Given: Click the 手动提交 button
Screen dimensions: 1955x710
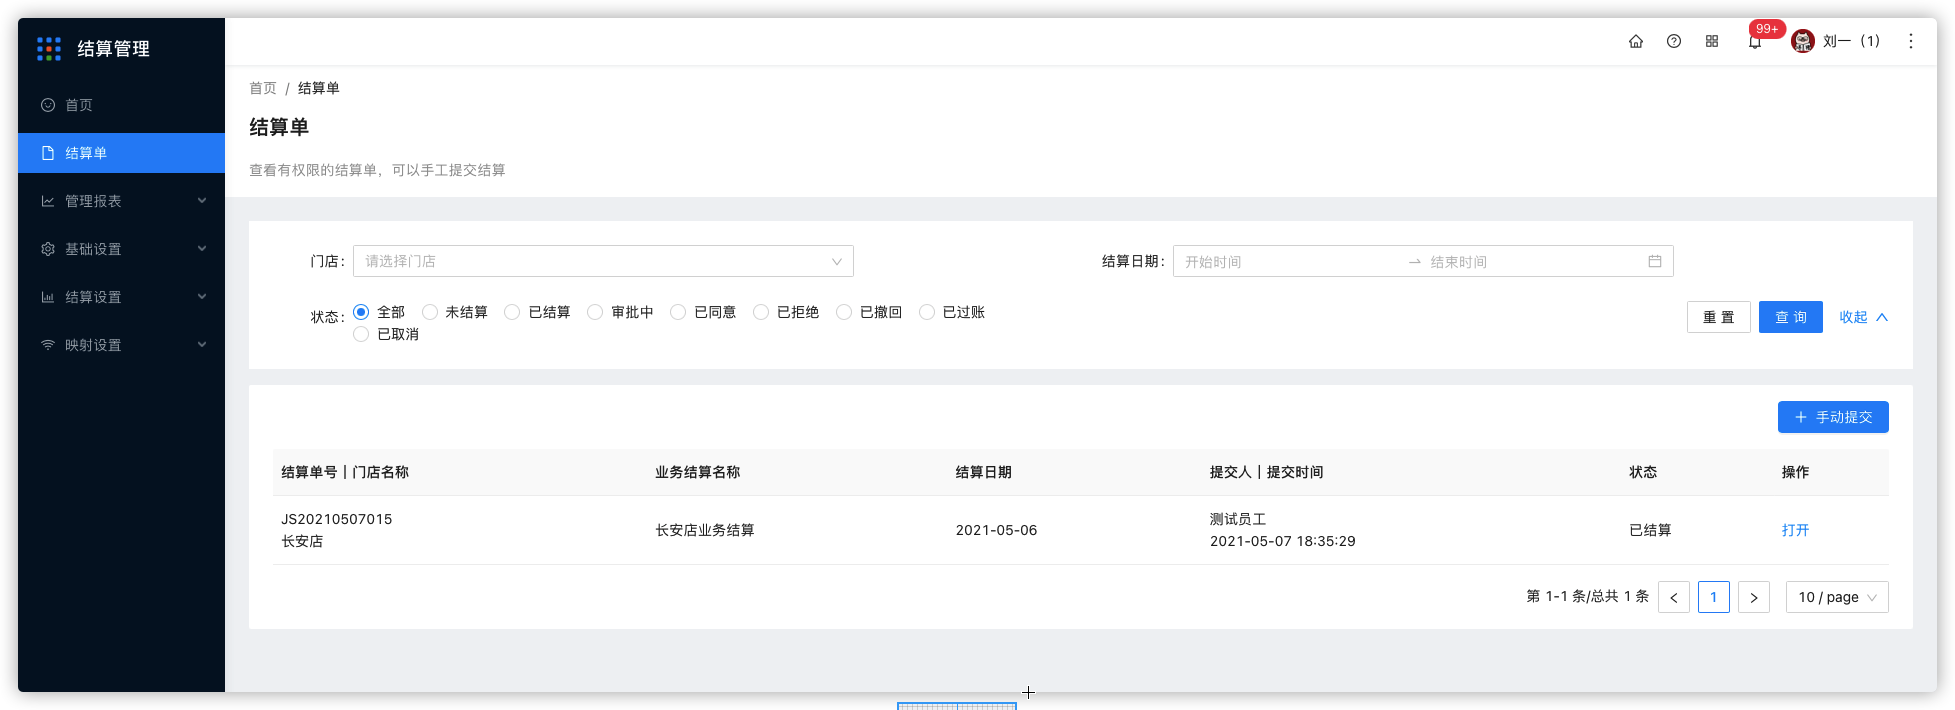Looking at the screenshot, I should [1833, 417].
